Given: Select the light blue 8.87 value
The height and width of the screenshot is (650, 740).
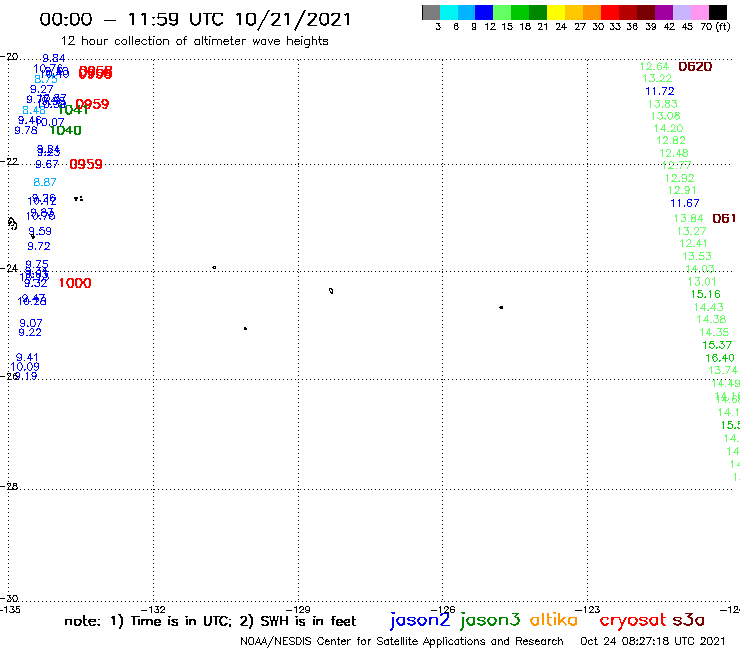Looking at the screenshot, I should point(45,182).
